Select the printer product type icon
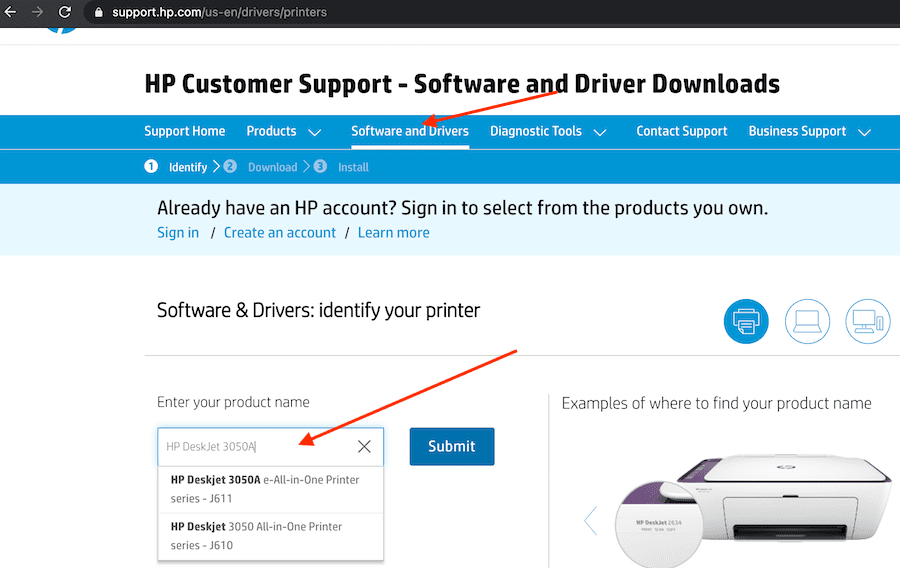Image resolution: width=900 pixels, height=568 pixels. [x=746, y=321]
